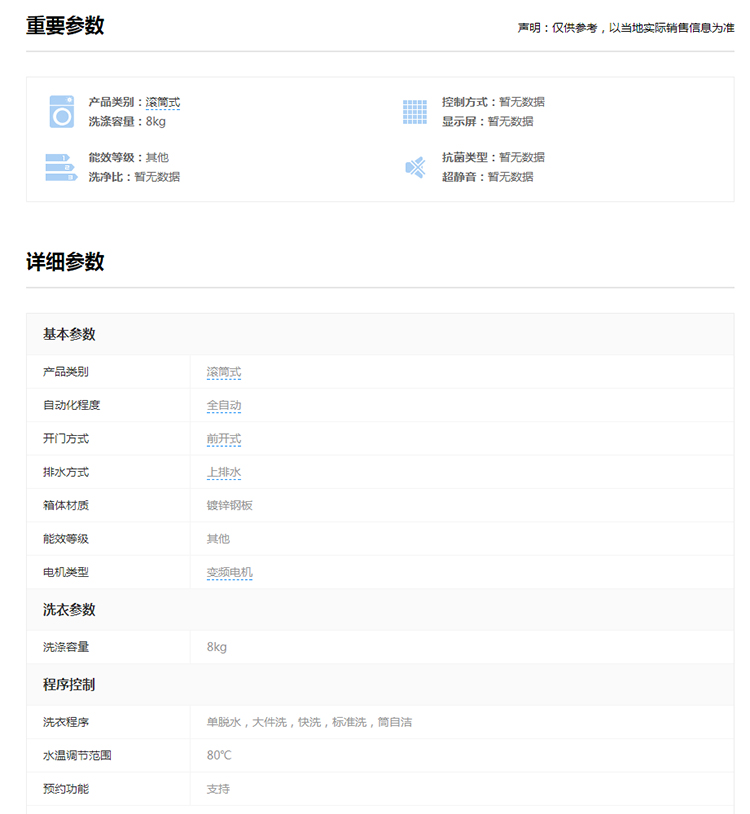Click the 镀锌钢板 cabinet material value
Viewport: 750px width, 814px height.
coord(230,505)
